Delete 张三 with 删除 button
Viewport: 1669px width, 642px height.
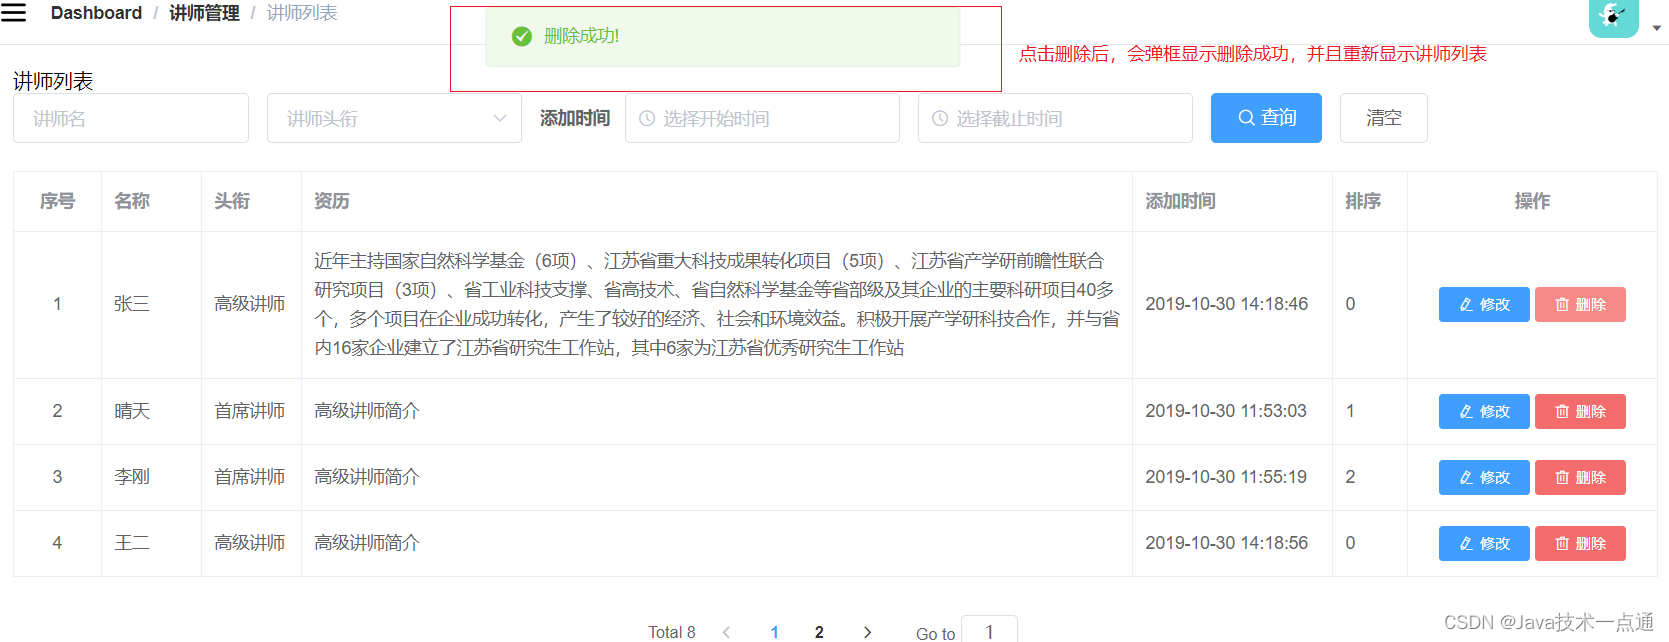1580,305
